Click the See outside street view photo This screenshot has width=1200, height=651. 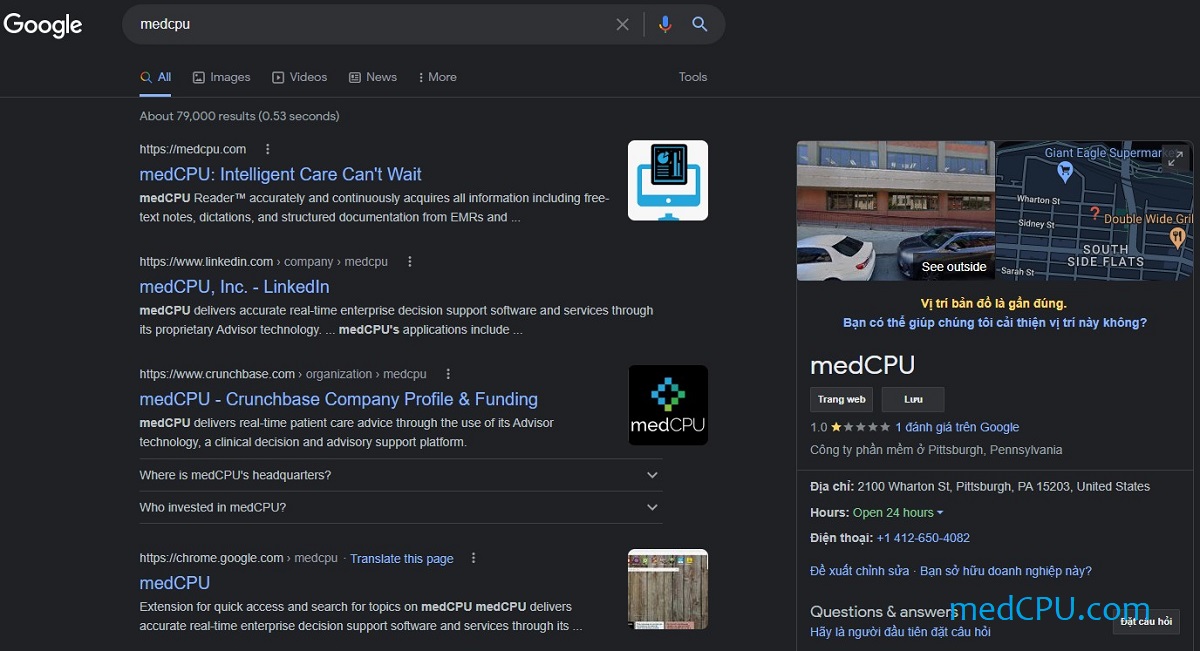pyautogui.click(x=896, y=210)
